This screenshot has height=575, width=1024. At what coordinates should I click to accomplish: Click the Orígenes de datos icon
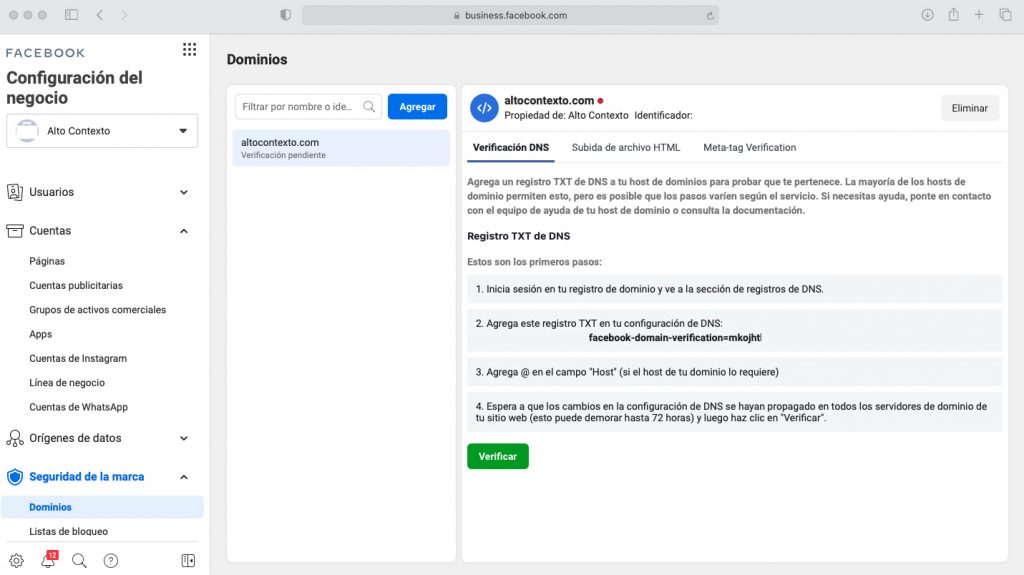(14, 438)
